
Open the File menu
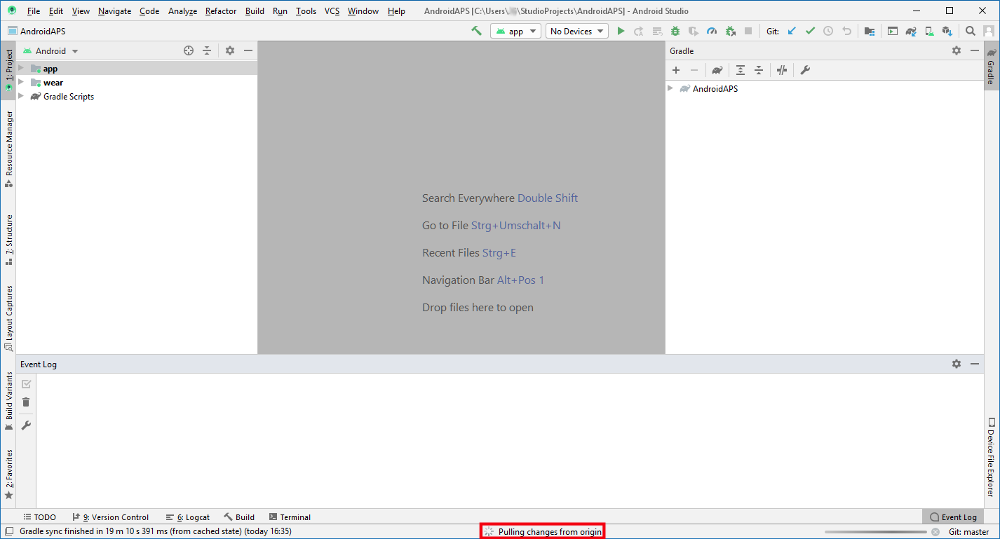tap(33, 11)
